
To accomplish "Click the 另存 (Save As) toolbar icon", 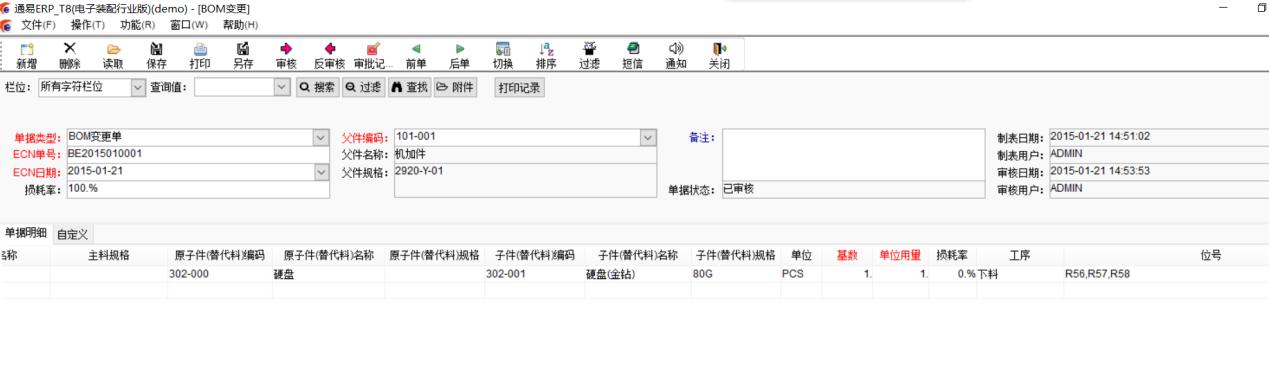I will coord(243,55).
